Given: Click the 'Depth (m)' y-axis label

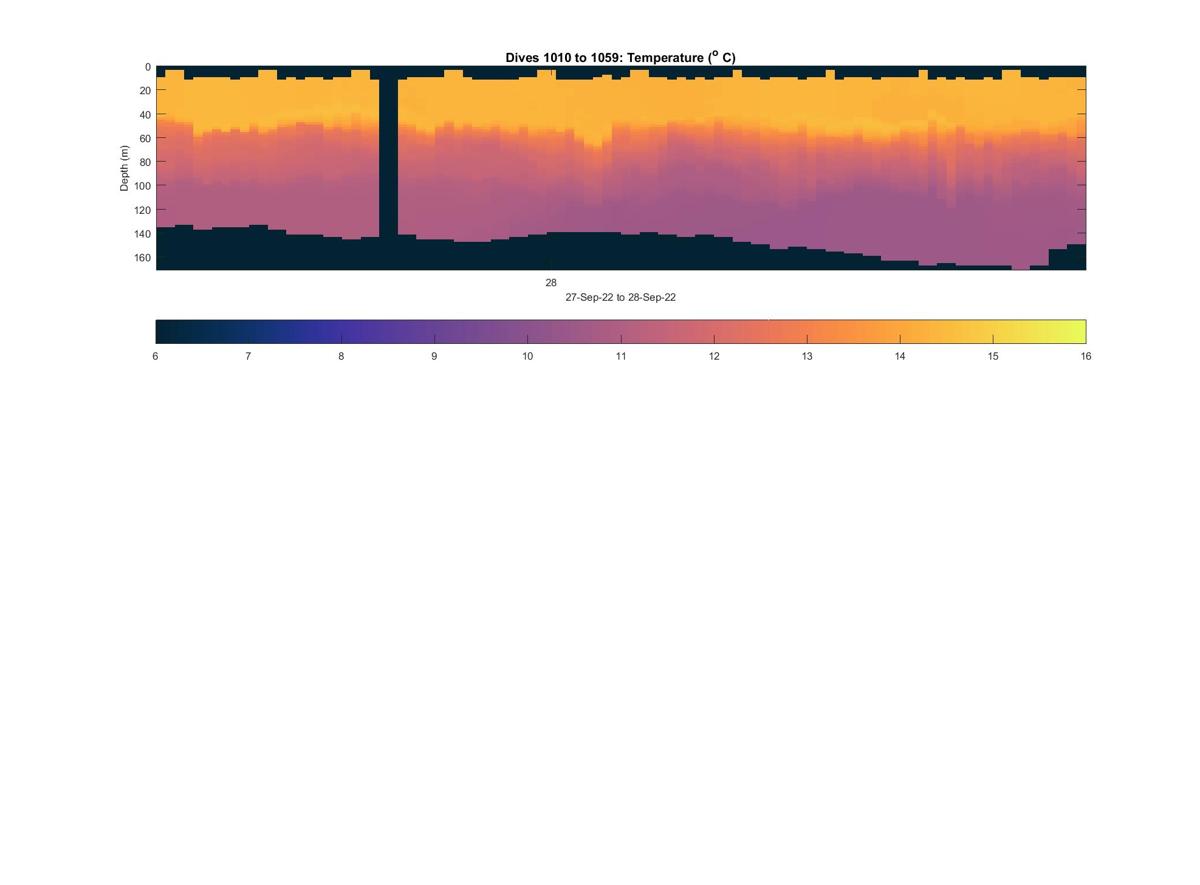Looking at the screenshot, I should click(125, 168).
